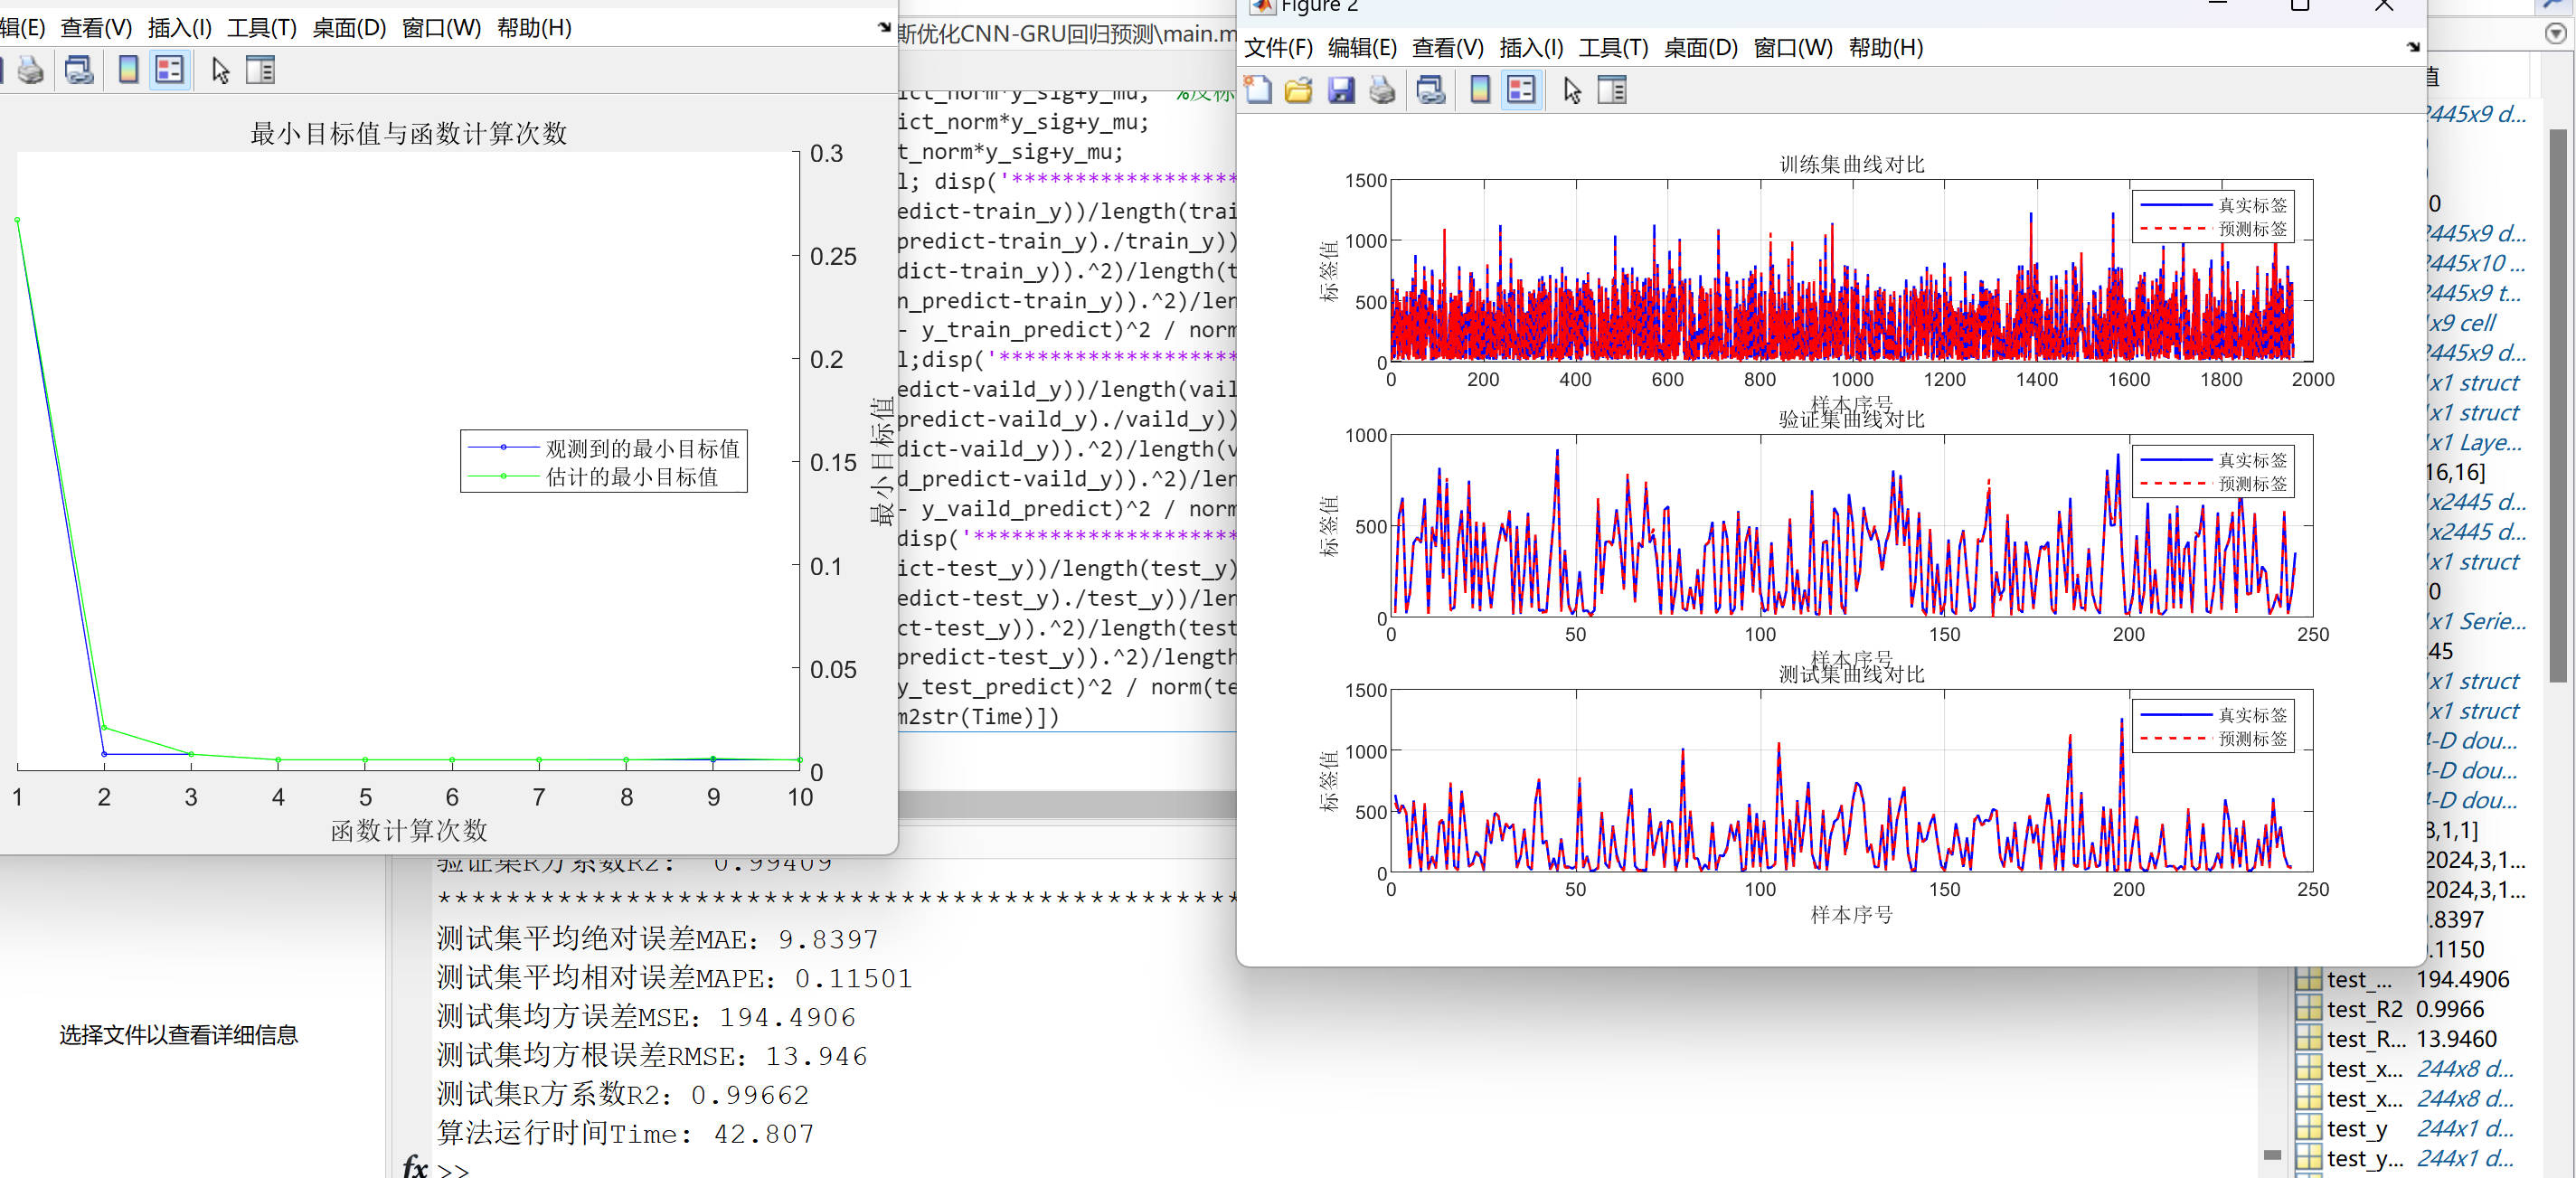The width and height of the screenshot is (2576, 1178).
Task: Open workspace panel circular dropdown arrow
Action: (2555, 34)
